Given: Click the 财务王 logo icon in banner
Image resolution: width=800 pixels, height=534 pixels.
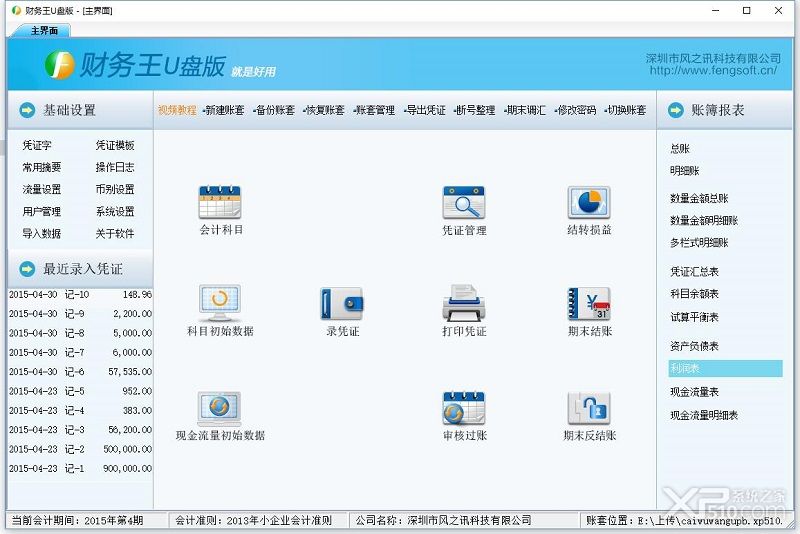Looking at the screenshot, I should 60,65.
